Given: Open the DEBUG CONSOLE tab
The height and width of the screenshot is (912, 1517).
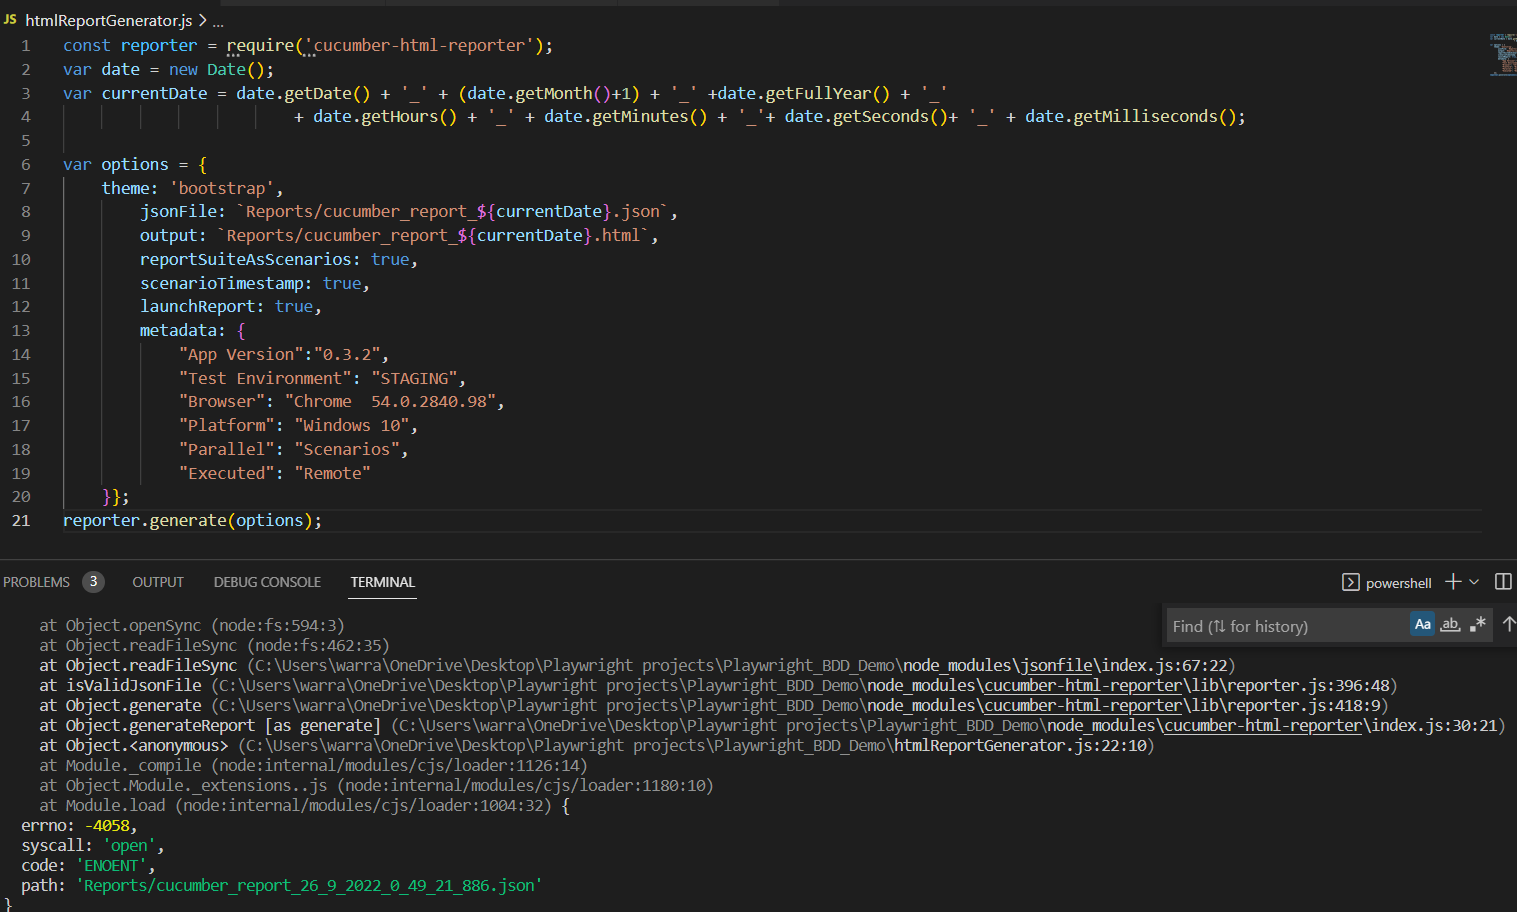Looking at the screenshot, I should pos(266,581).
